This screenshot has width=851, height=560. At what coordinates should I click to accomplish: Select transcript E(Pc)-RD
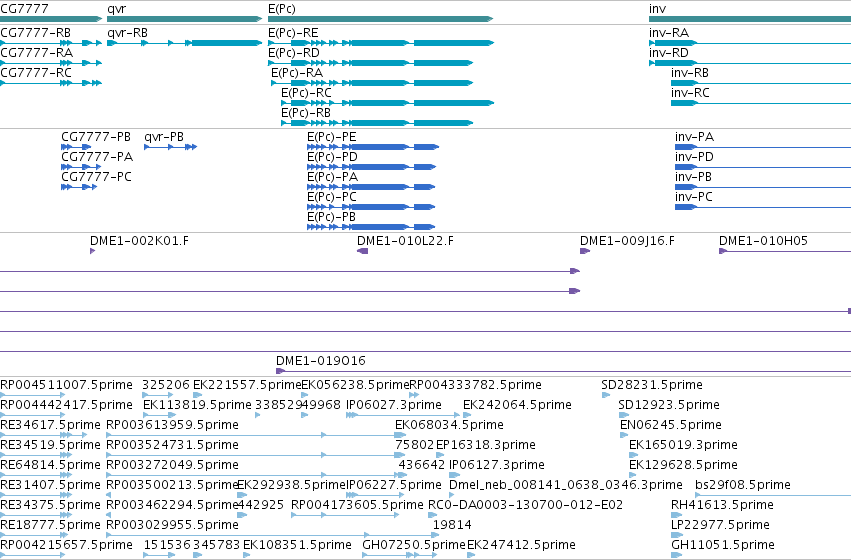[x=294, y=53]
